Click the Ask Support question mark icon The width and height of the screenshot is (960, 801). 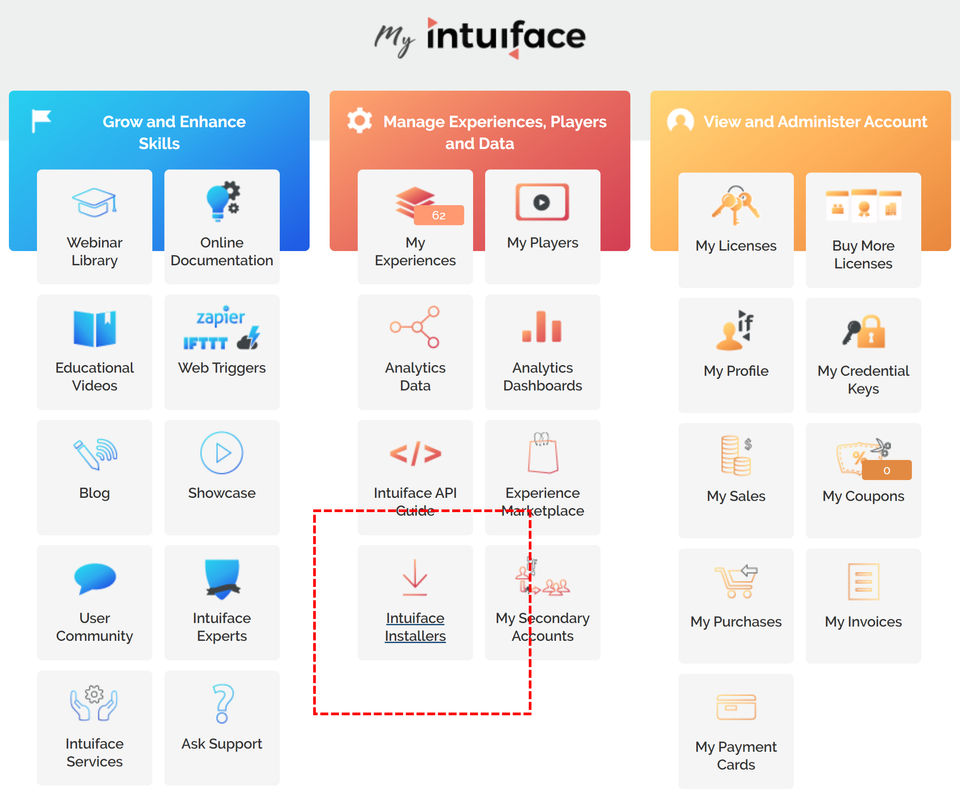tap(223, 704)
